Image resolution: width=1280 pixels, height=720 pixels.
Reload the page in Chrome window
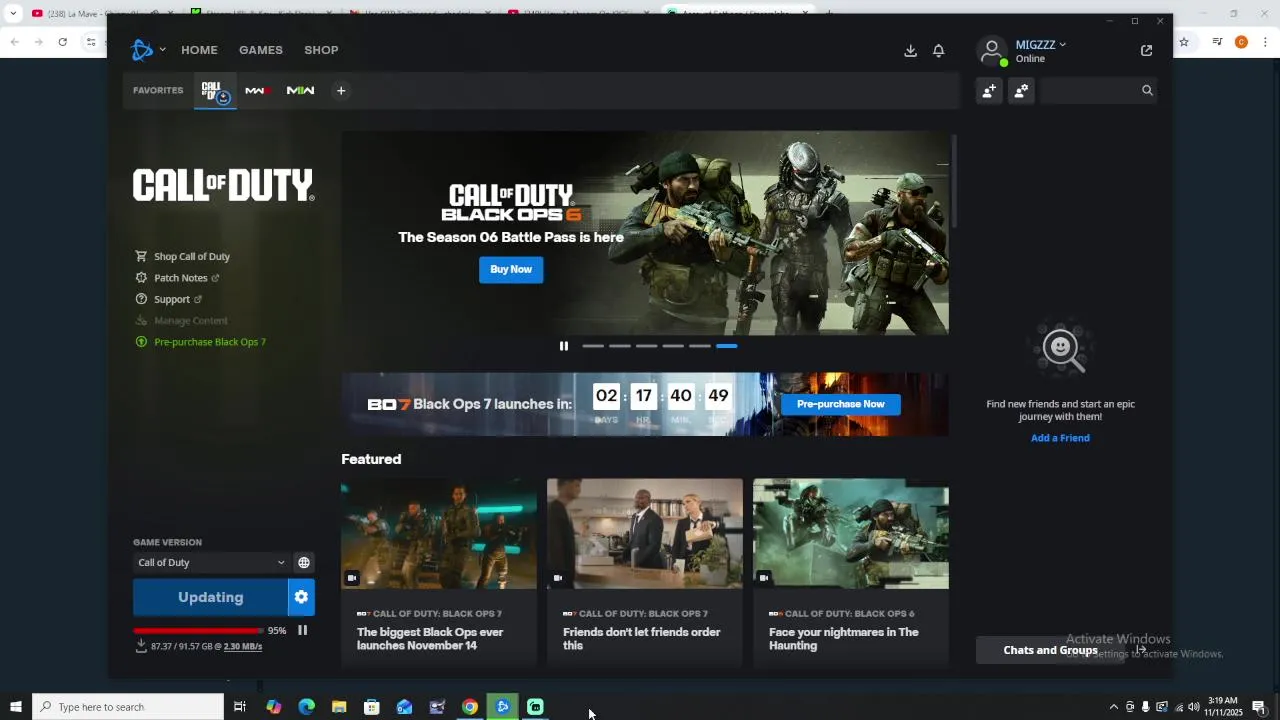tap(62, 42)
